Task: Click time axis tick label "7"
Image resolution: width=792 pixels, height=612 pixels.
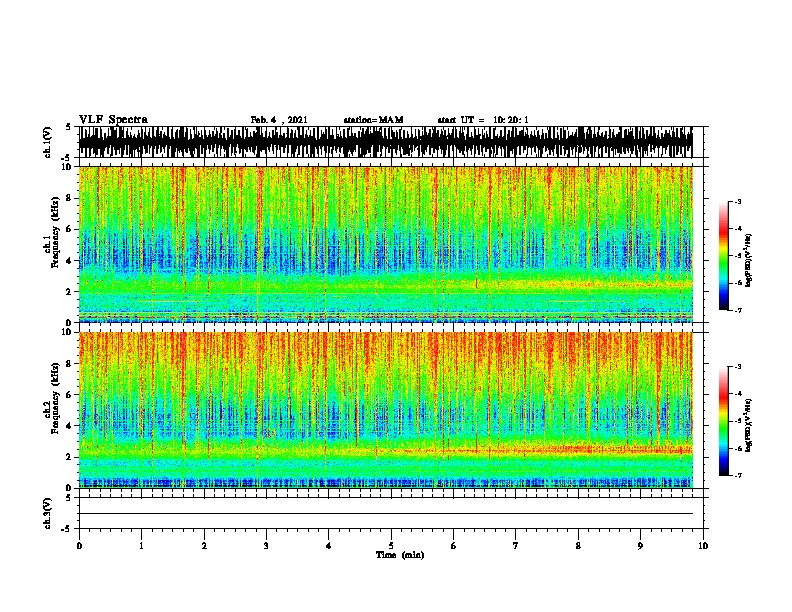Action: point(516,546)
